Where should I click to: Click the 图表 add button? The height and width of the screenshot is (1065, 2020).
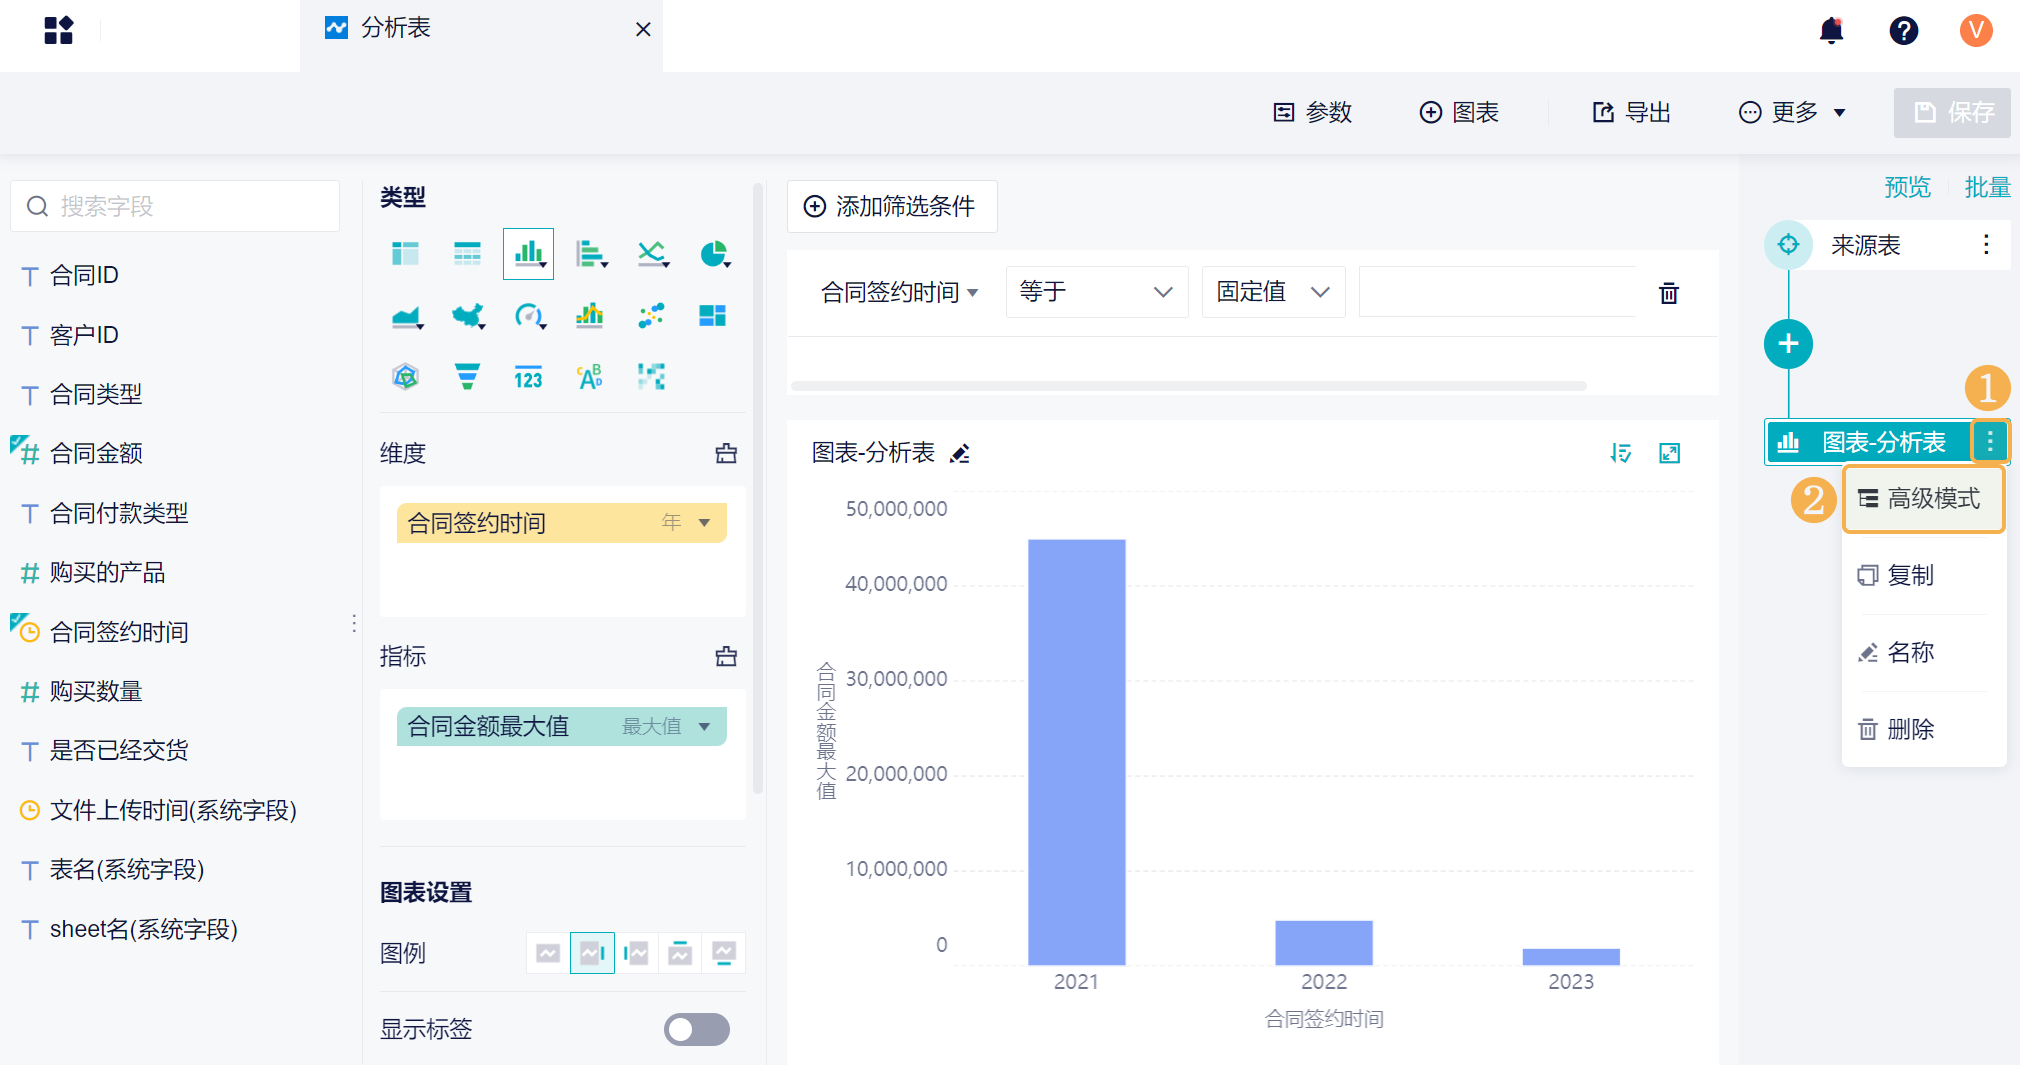tap(1460, 112)
